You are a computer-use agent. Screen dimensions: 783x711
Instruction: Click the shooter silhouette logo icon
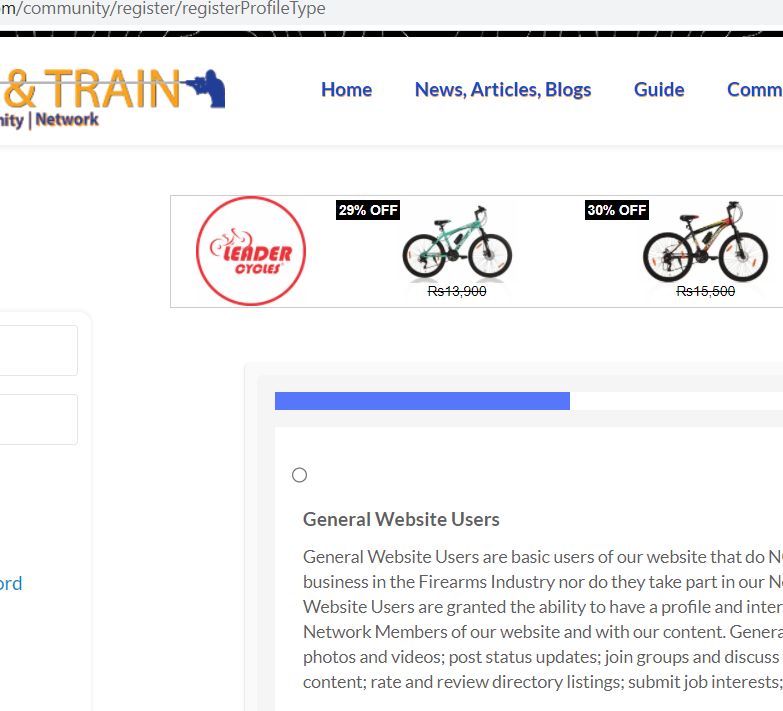[205, 88]
